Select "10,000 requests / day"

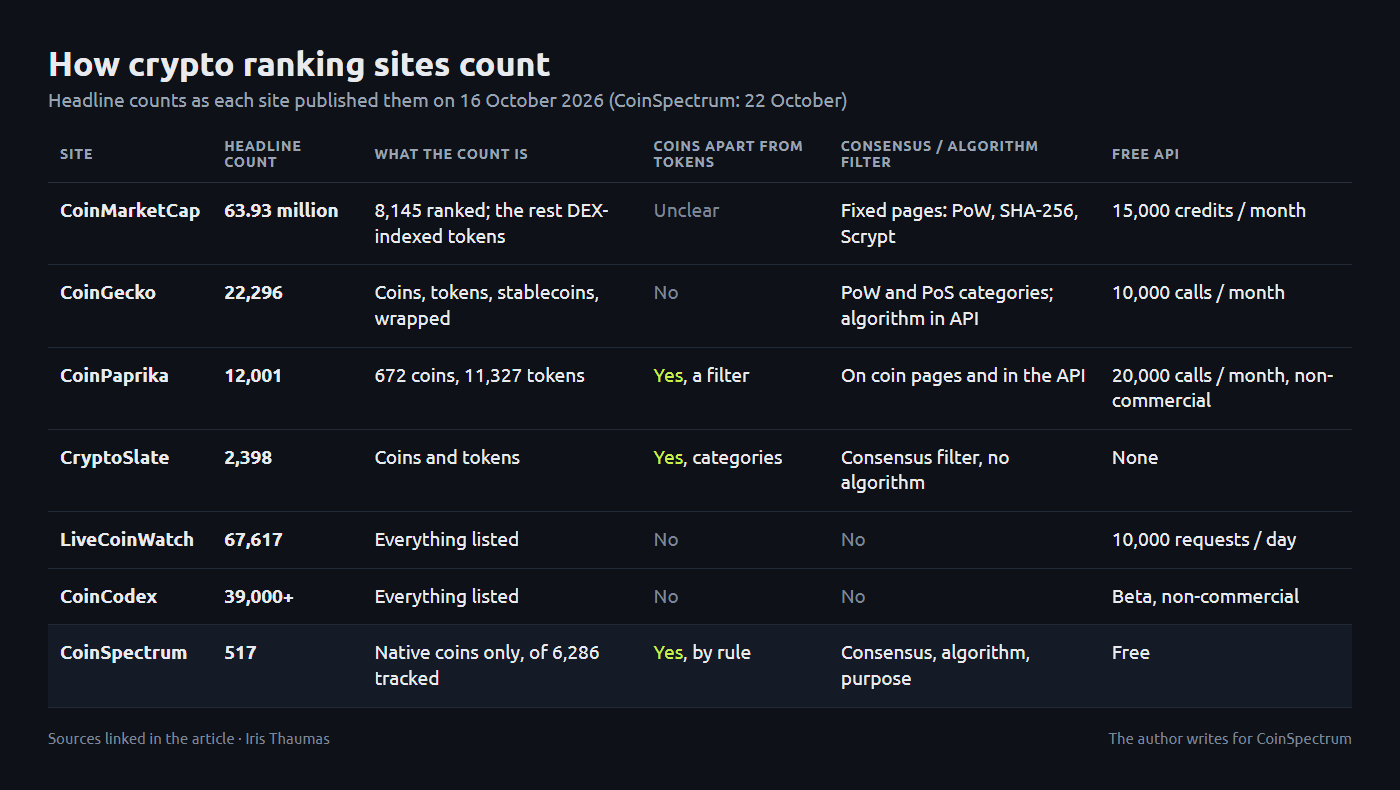pos(1204,540)
